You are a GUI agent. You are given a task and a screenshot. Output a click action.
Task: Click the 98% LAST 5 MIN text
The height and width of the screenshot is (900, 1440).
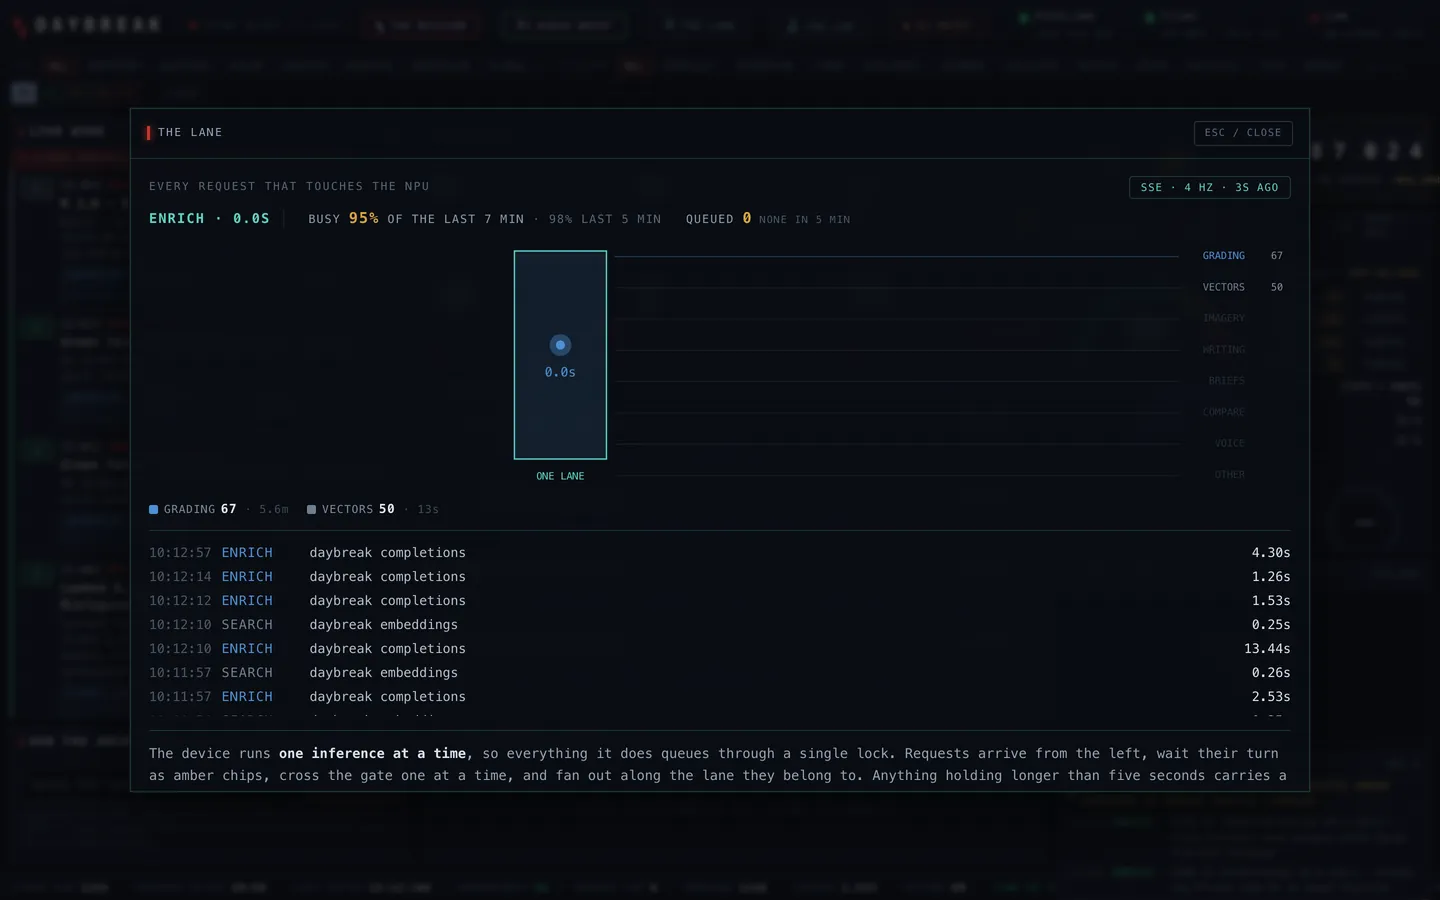tap(605, 219)
